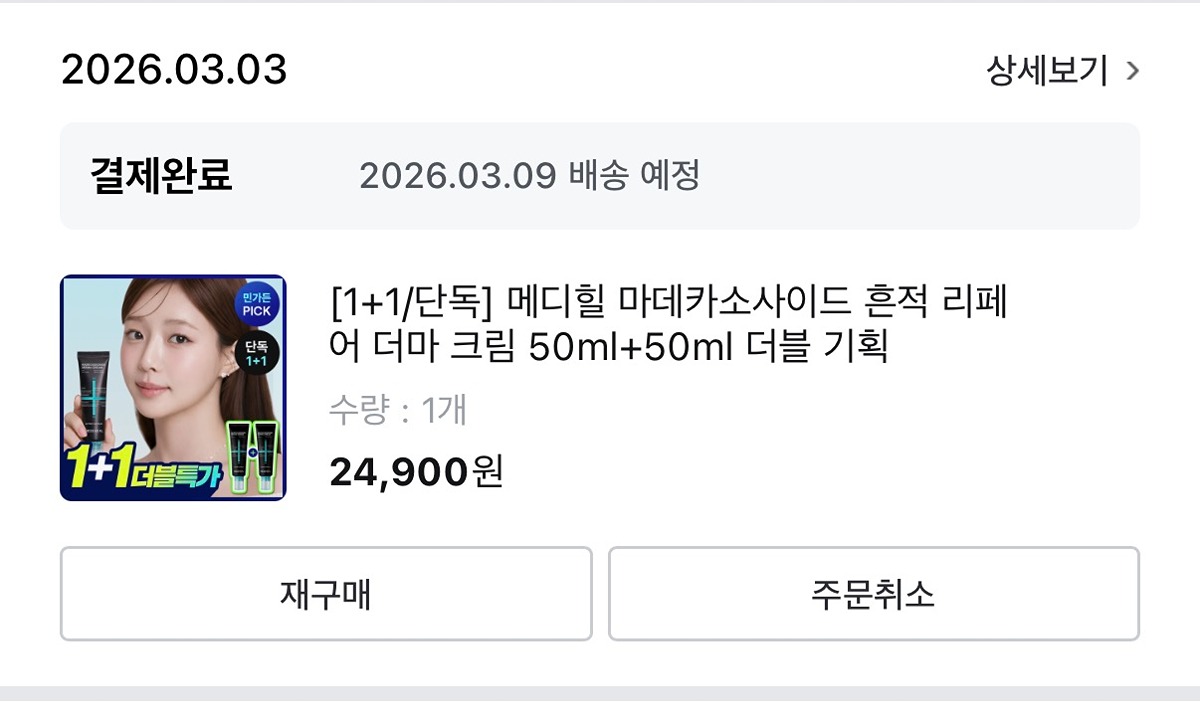Select the twin green-outlined tubes icon

pyautogui.click(x=251, y=456)
